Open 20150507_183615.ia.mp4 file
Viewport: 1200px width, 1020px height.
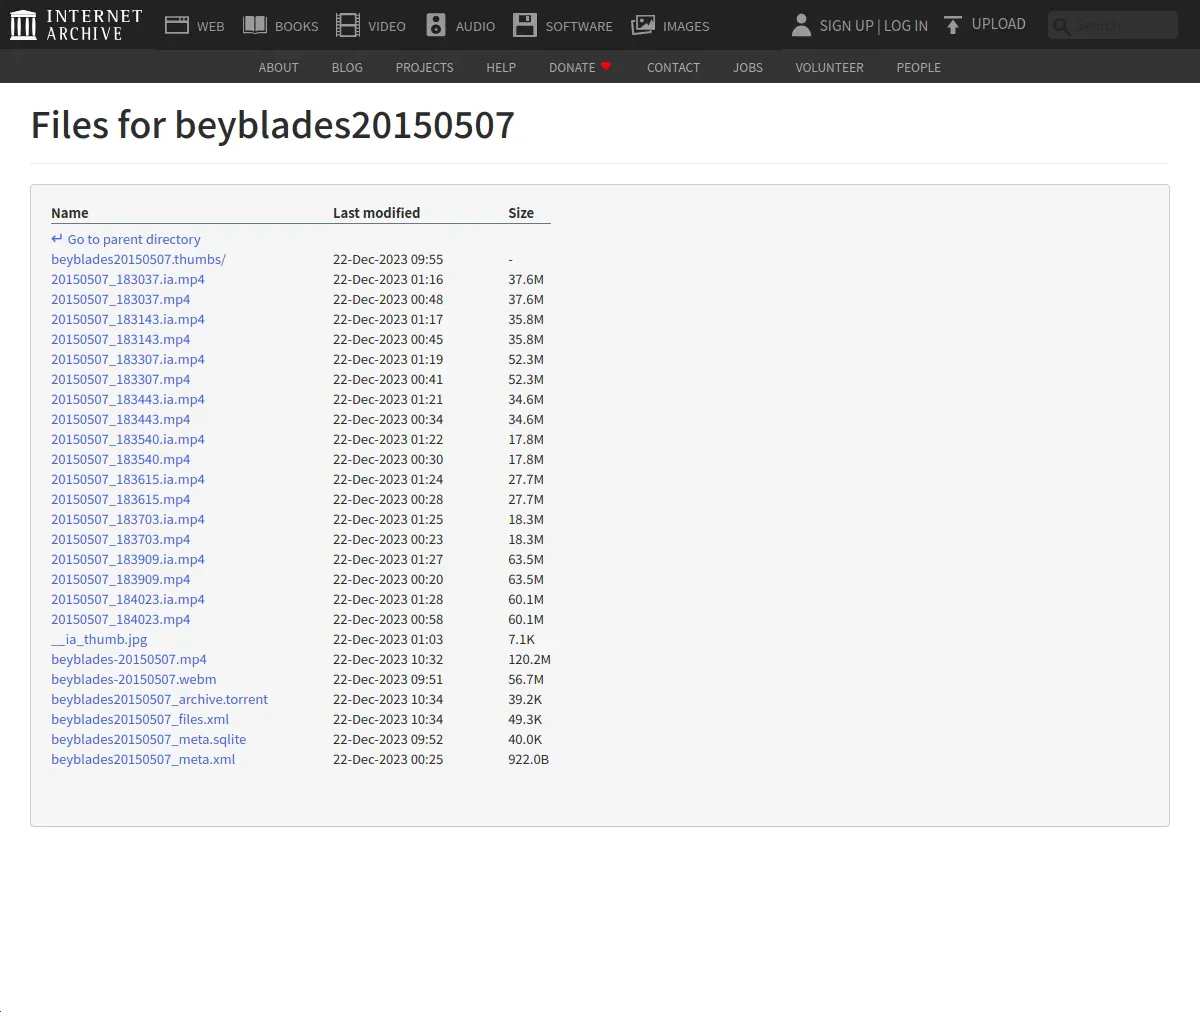(x=128, y=479)
